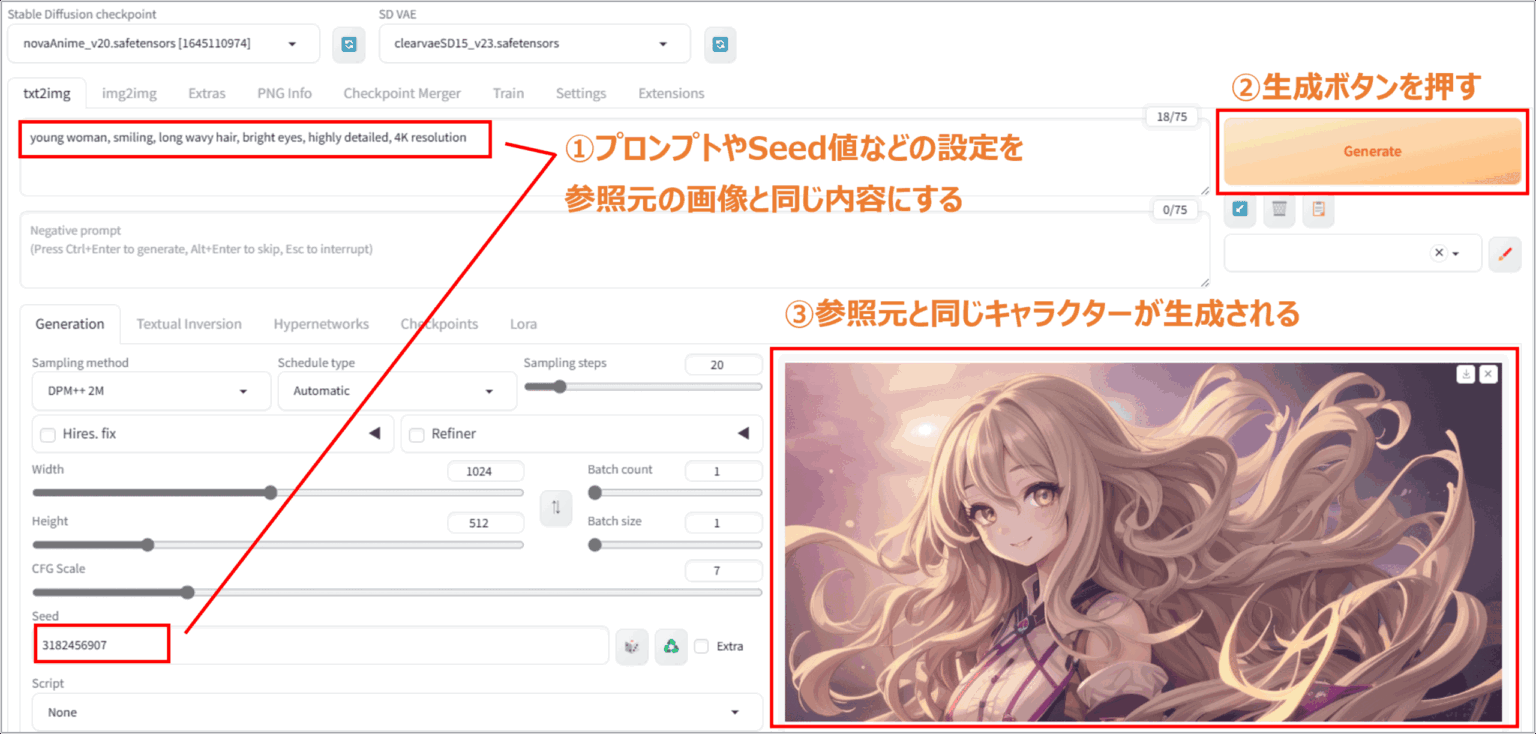Expand the Hires. fix section triangle
The height and width of the screenshot is (734, 1536).
375,434
